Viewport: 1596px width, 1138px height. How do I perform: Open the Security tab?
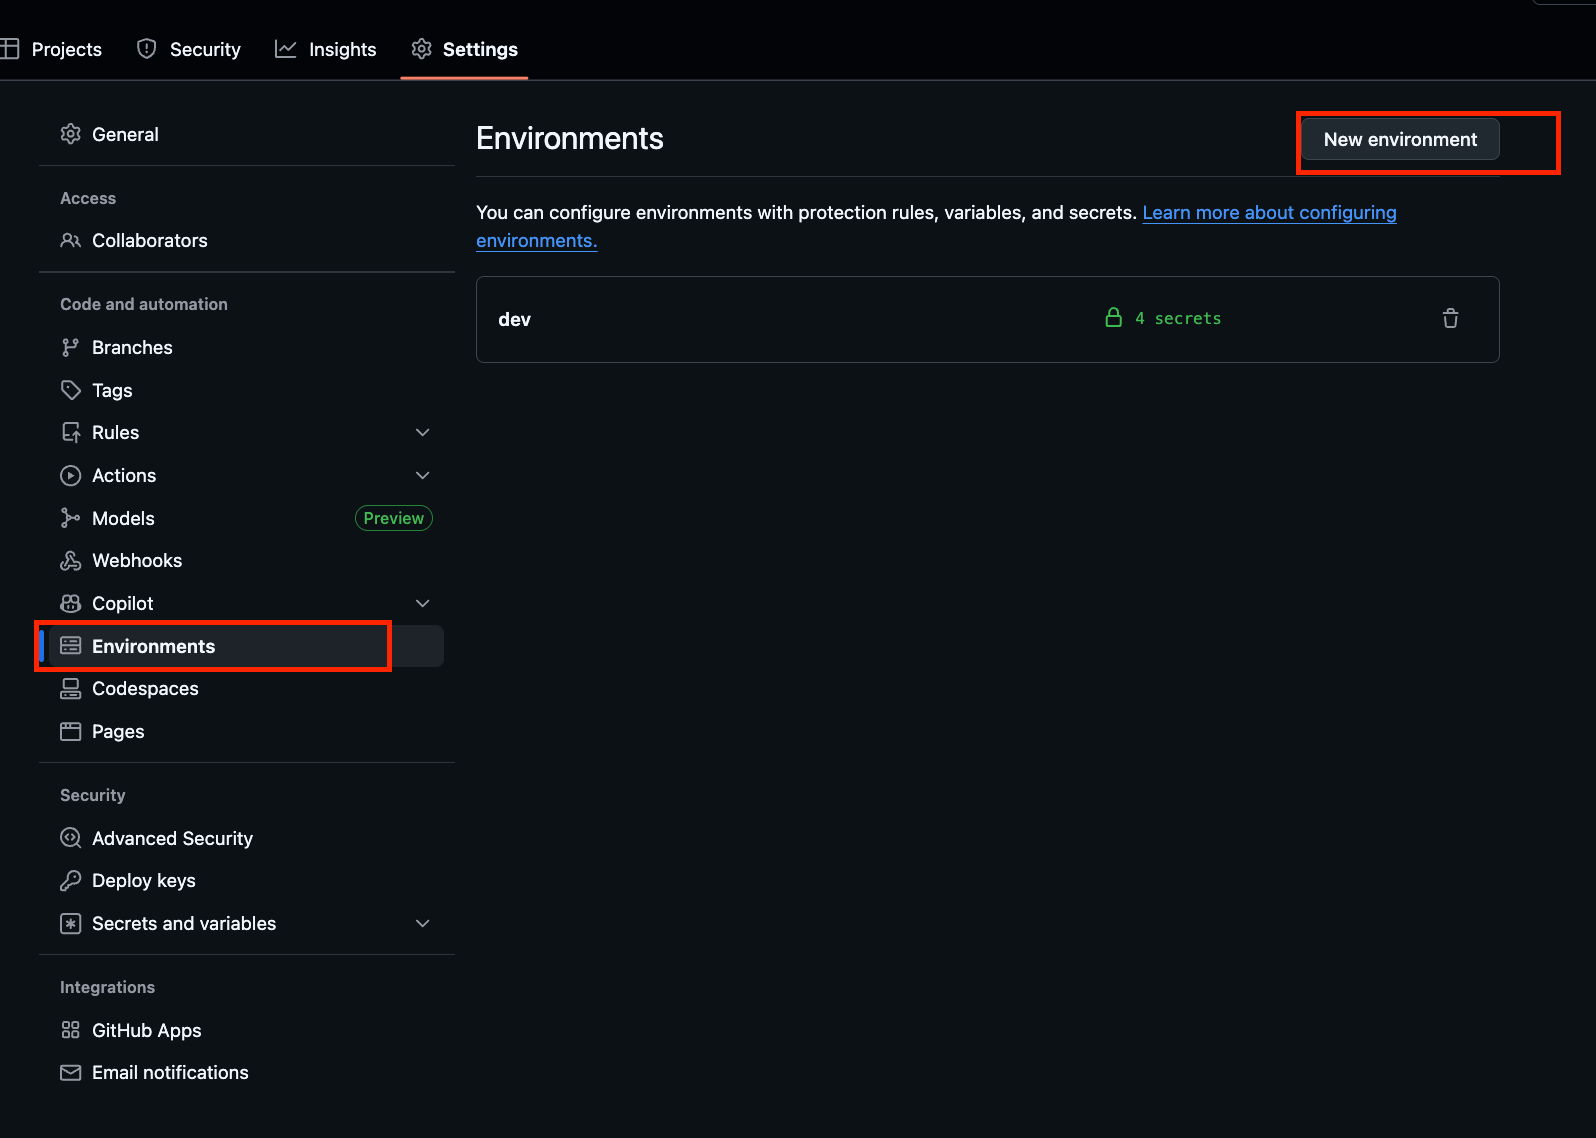tap(189, 49)
